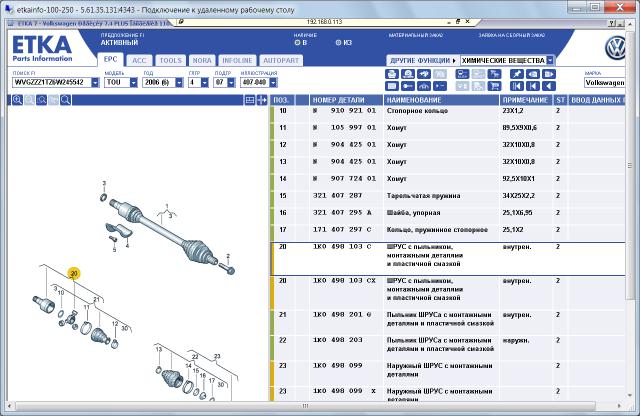Click the НАИМЕНОВАНИЕ column header
The image size is (640, 416).
pos(441,100)
